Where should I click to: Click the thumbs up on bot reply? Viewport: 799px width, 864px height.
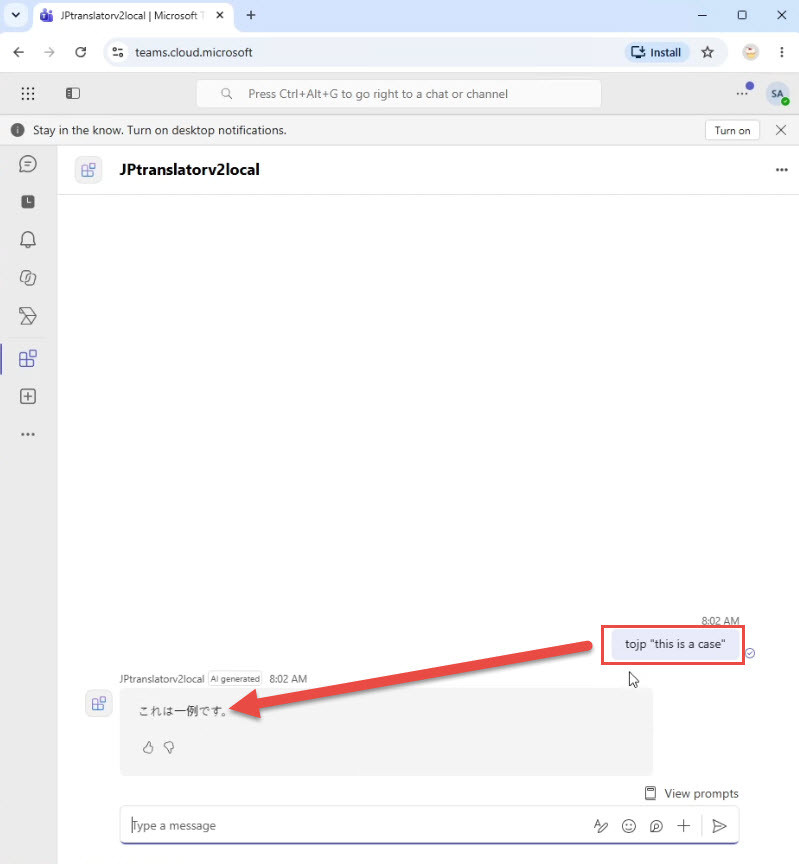(x=148, y=747)
